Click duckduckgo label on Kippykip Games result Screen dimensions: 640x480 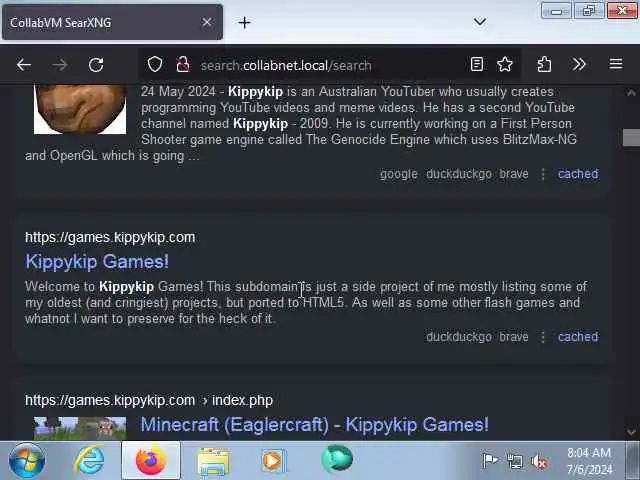459,337
